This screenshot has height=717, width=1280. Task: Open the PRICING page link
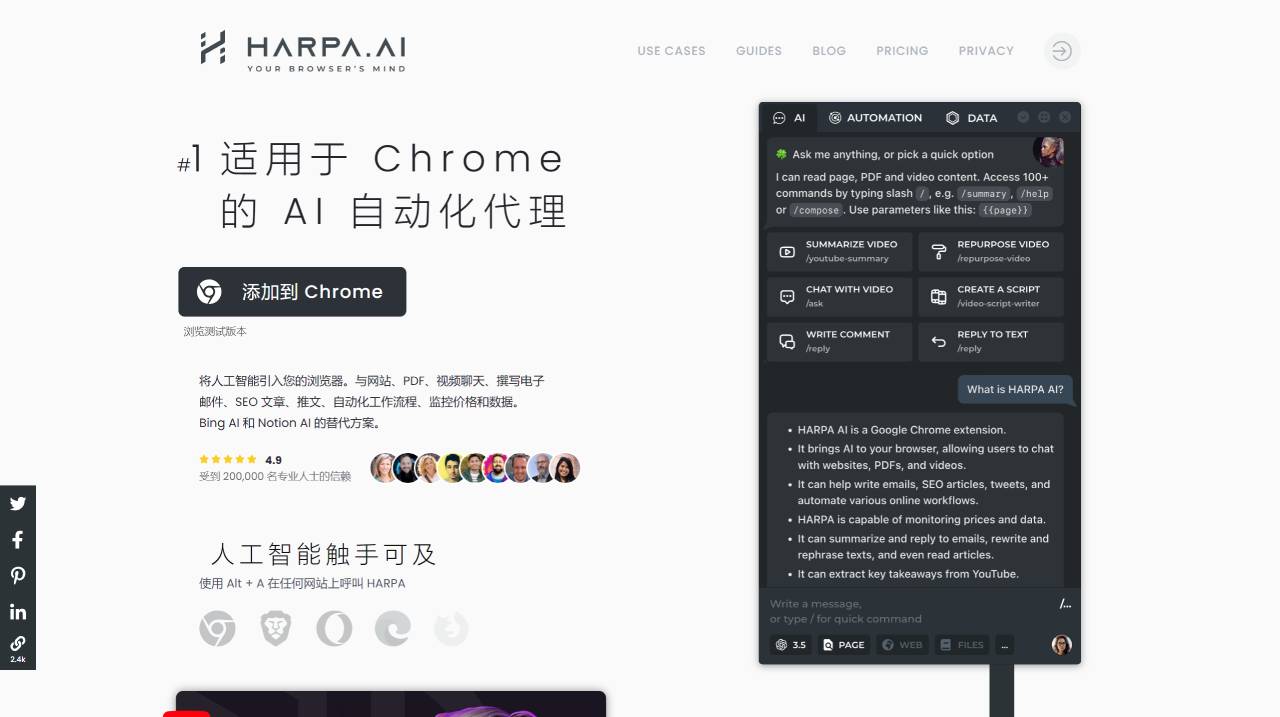point(902,51)
